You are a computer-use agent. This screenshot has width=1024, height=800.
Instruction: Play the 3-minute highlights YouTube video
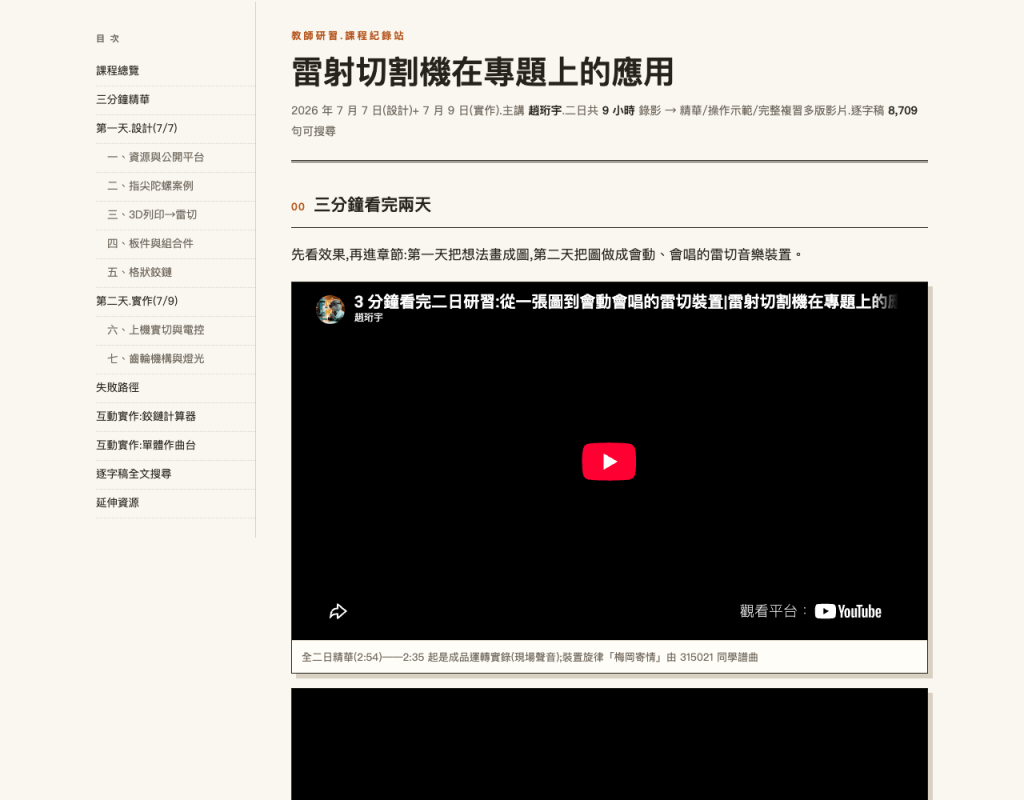(x=609, y=462)
